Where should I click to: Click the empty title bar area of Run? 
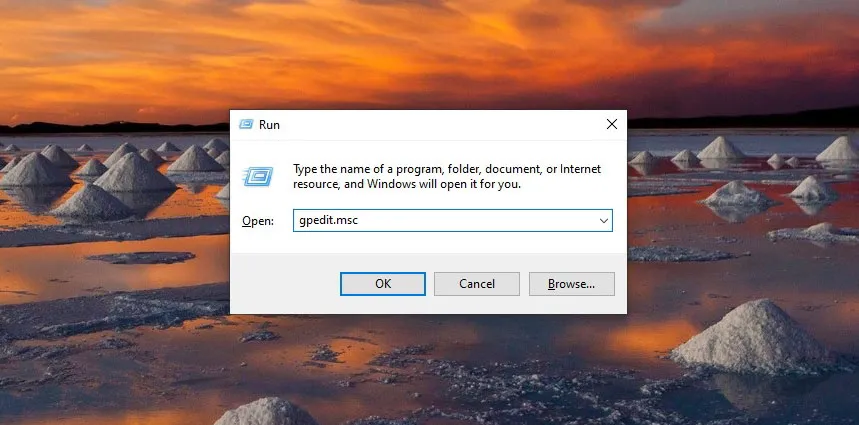tap(430, 125)
